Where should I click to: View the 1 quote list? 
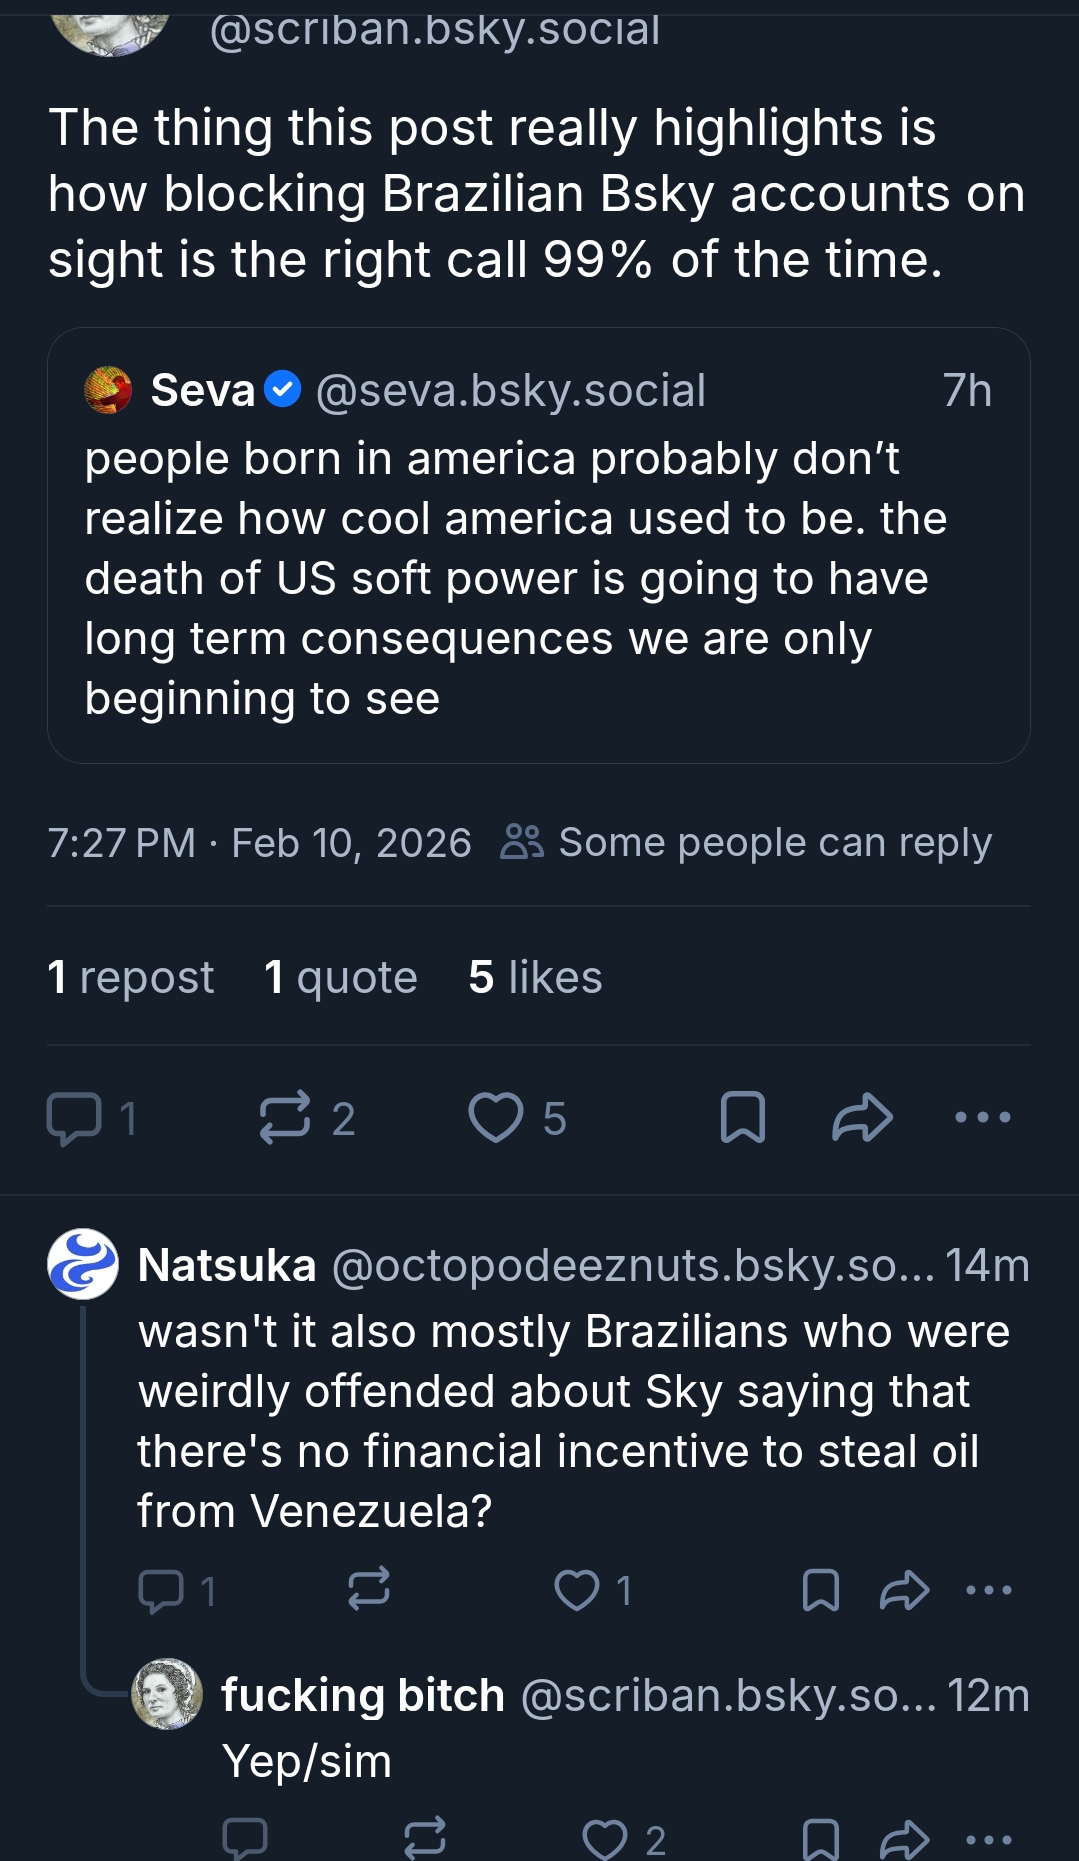340,977
